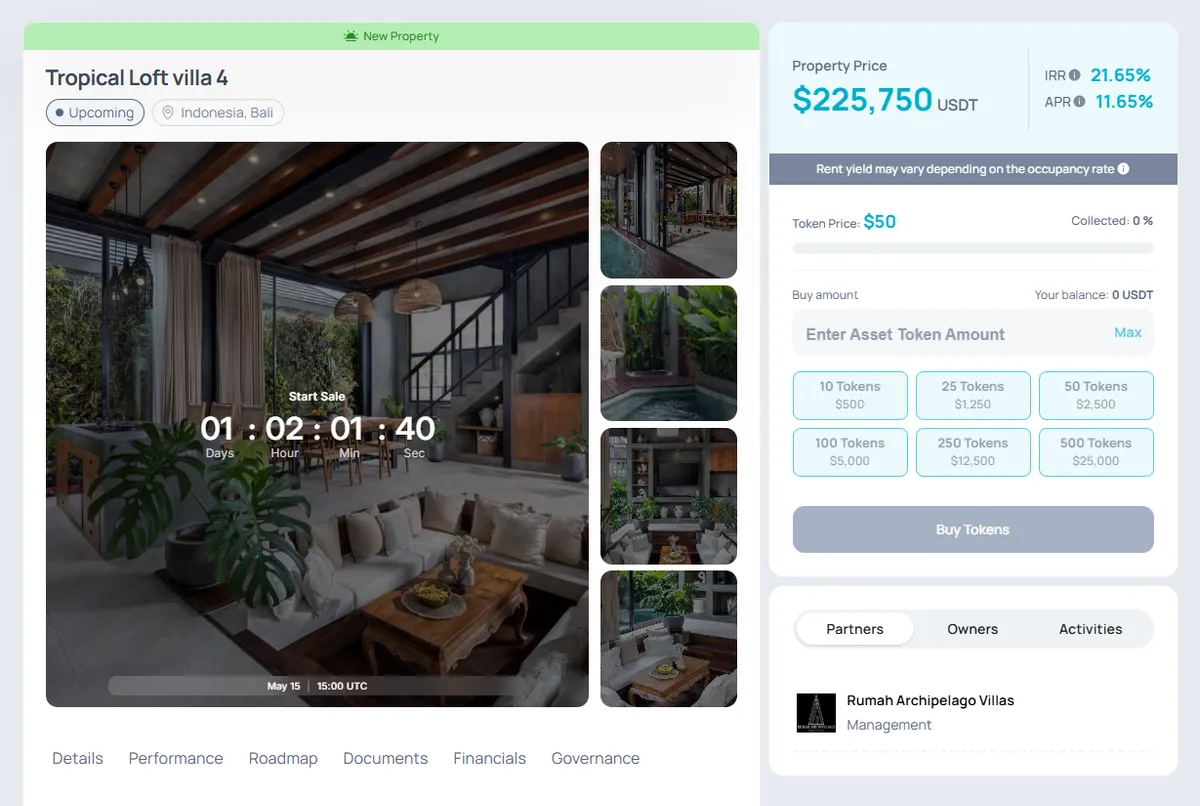Open the first pool view thumbnail
This screenshot has height=806, width=1200.
click(x=669, y=210)
